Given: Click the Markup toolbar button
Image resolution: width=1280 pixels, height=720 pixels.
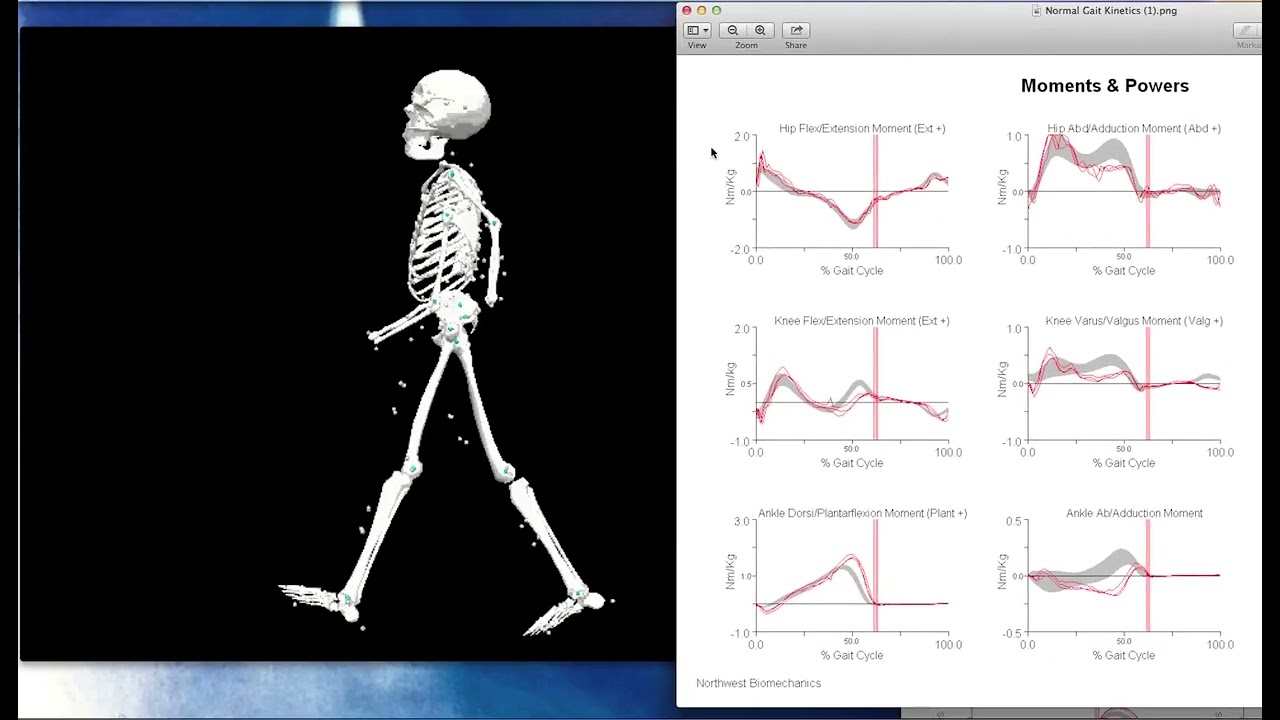Looking at the screenshot, I should [x=1247, y=31].
